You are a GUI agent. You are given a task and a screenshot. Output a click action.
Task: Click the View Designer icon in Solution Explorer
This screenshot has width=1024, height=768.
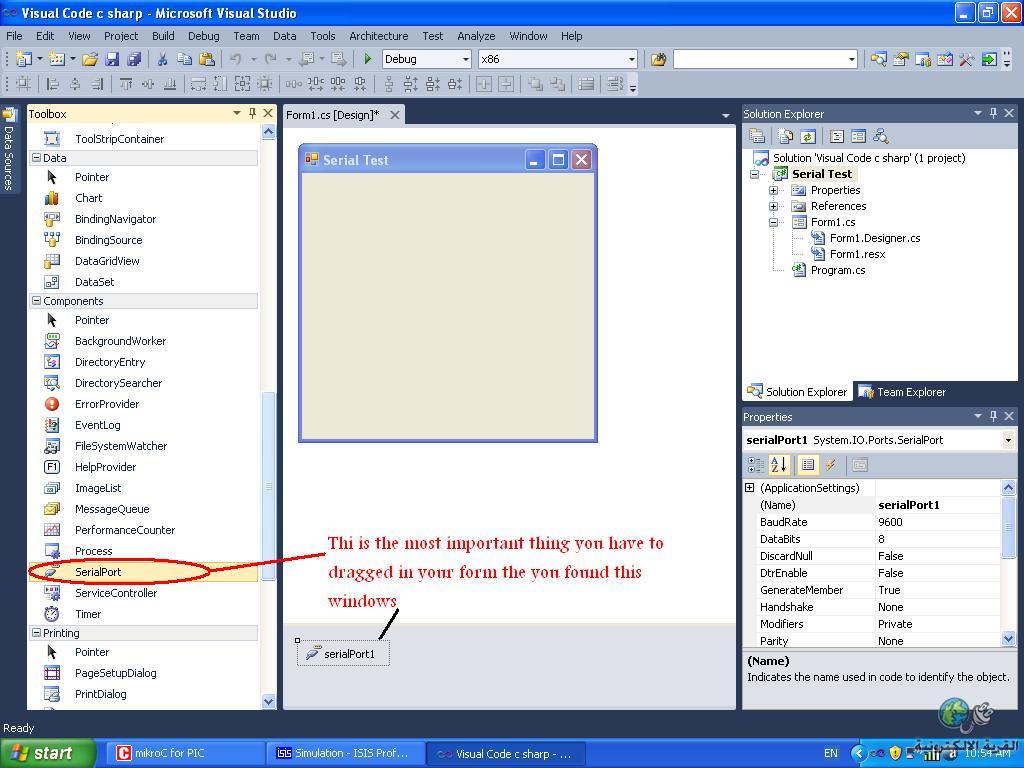tap(859, 136)
